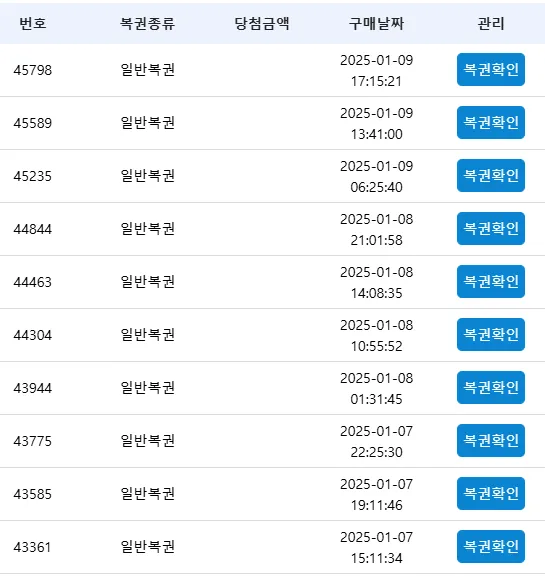Click the 복권종류 column header
Image resolution: width=545 pixels, height=583 pixels.
[147, 23]
